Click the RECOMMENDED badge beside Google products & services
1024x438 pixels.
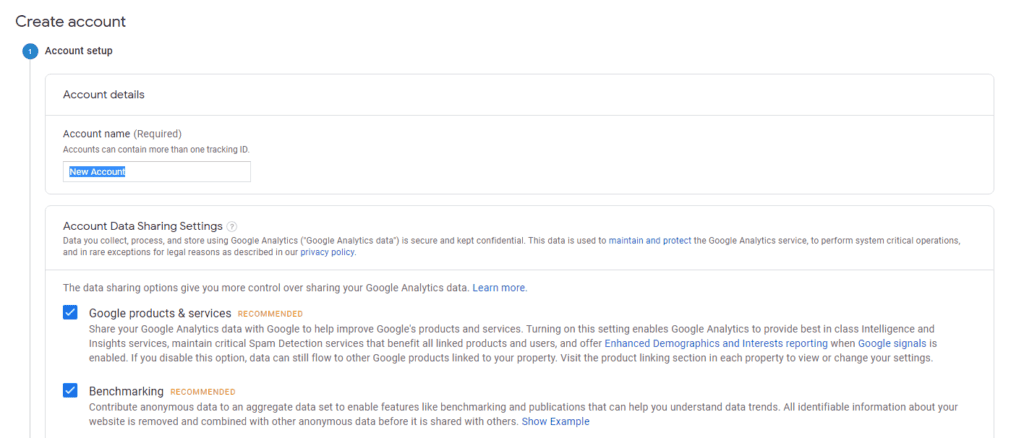270,314
